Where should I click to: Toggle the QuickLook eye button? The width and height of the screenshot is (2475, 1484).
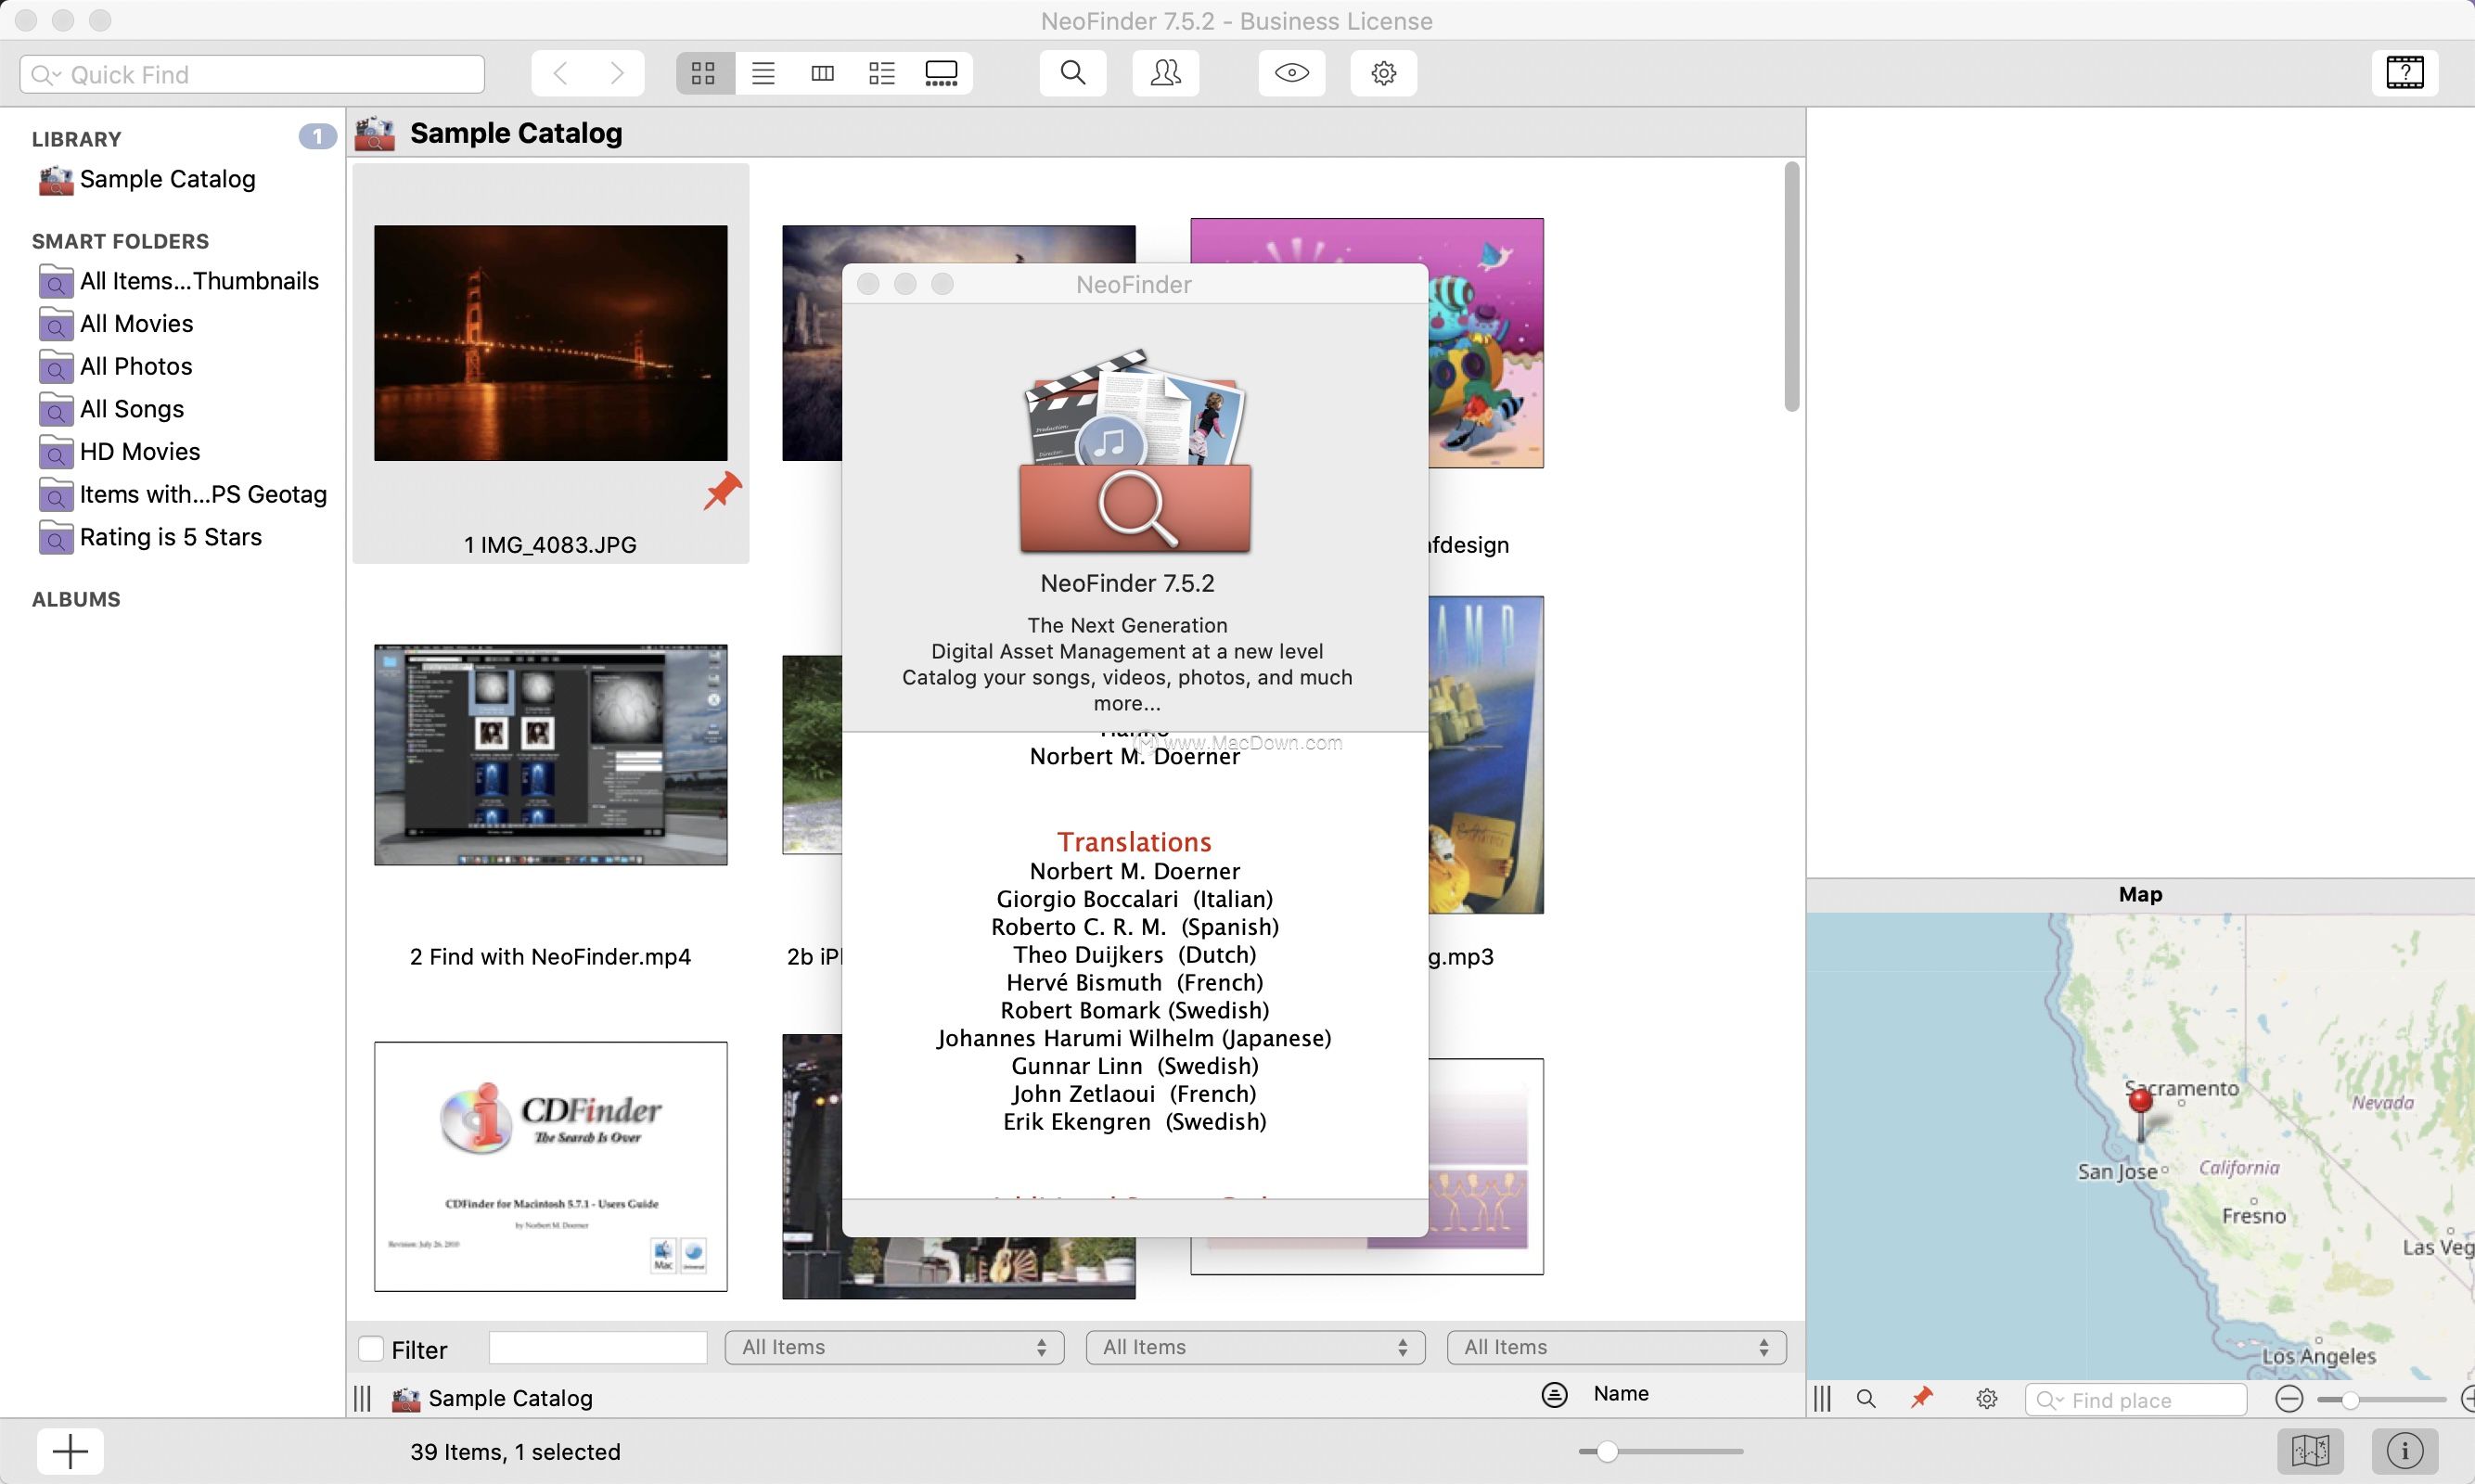point(1291,73)
